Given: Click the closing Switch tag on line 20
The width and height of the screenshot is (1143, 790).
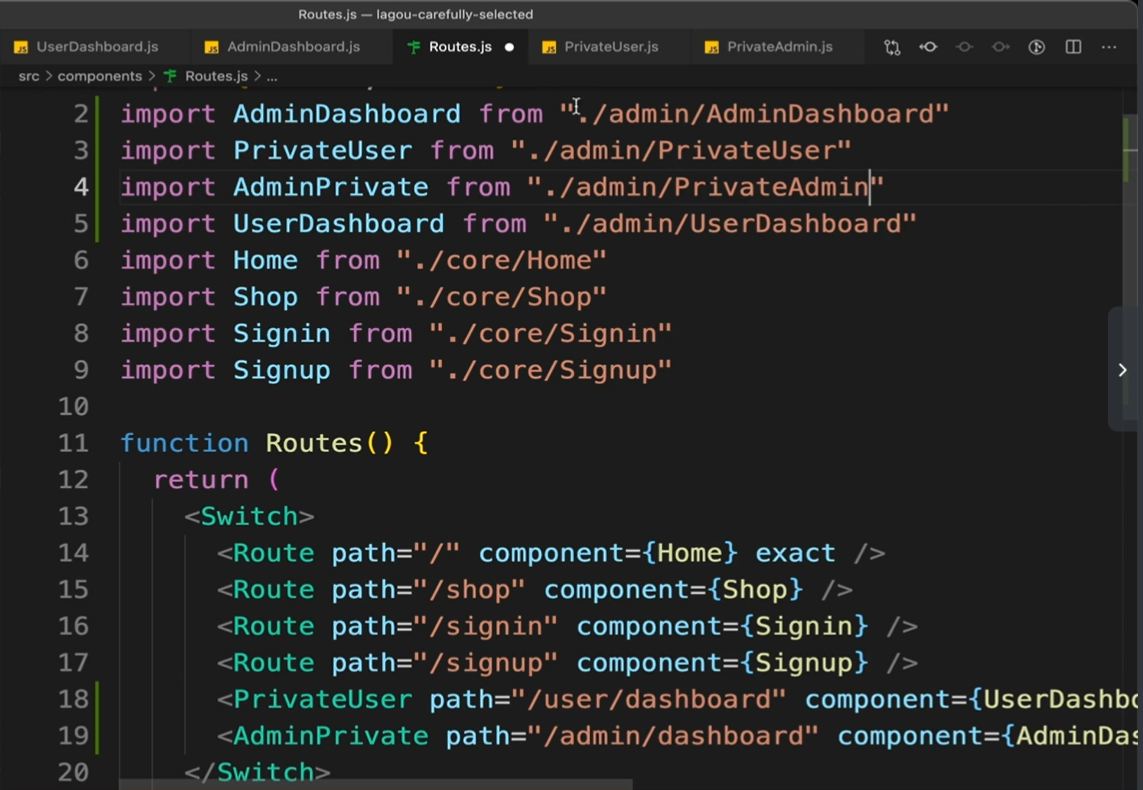Looking at the screenshot, I should click(257, 773).
